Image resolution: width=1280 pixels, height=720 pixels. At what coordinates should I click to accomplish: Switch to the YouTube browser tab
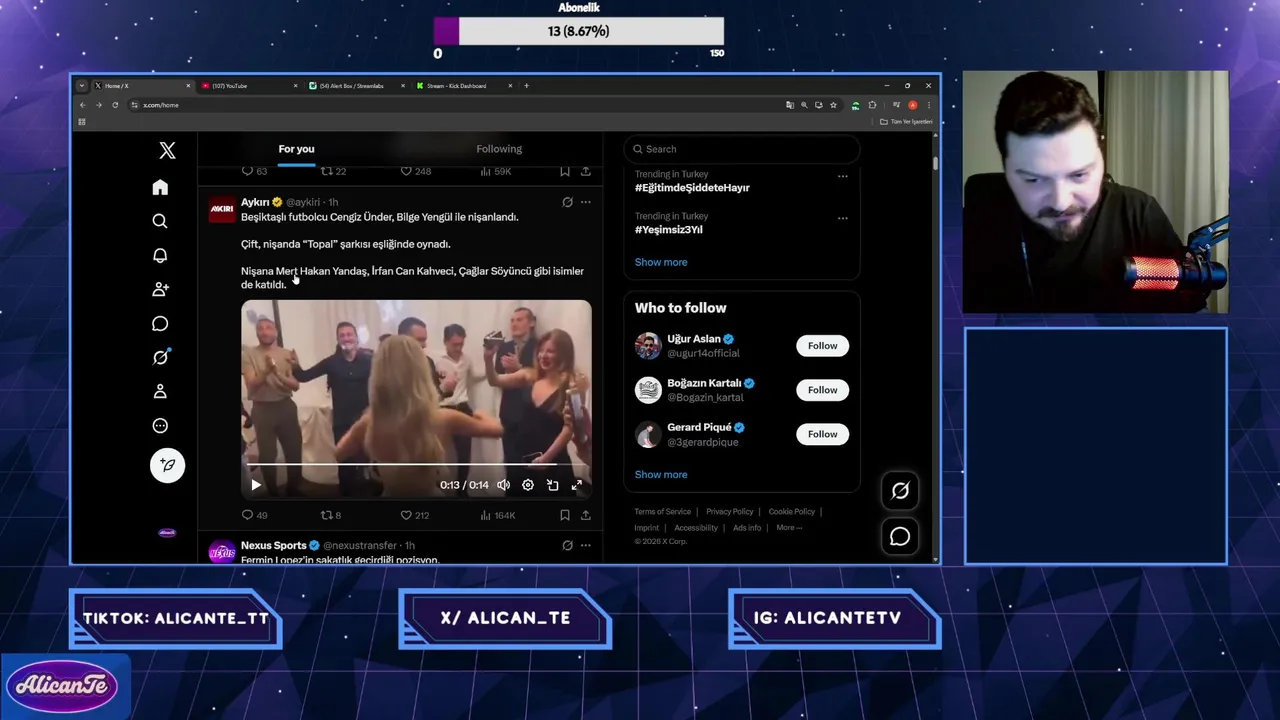(248, 86)
